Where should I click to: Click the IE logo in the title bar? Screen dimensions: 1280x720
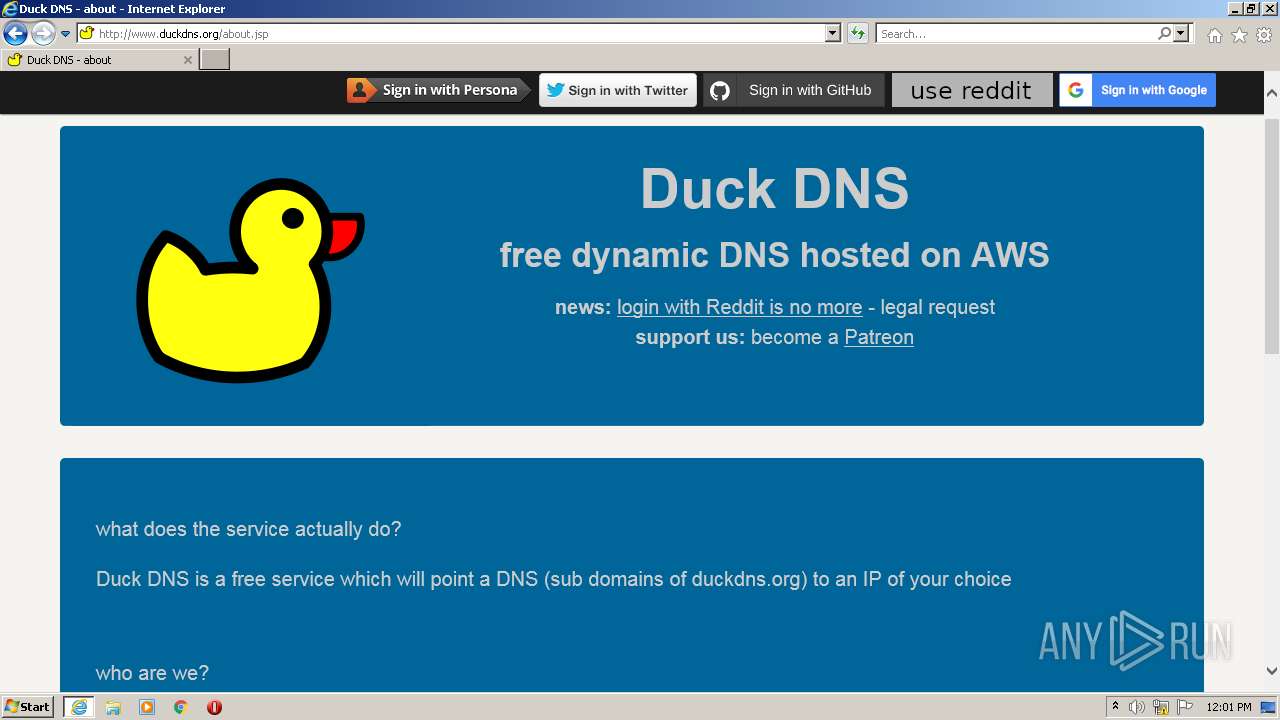coord(10,9)
